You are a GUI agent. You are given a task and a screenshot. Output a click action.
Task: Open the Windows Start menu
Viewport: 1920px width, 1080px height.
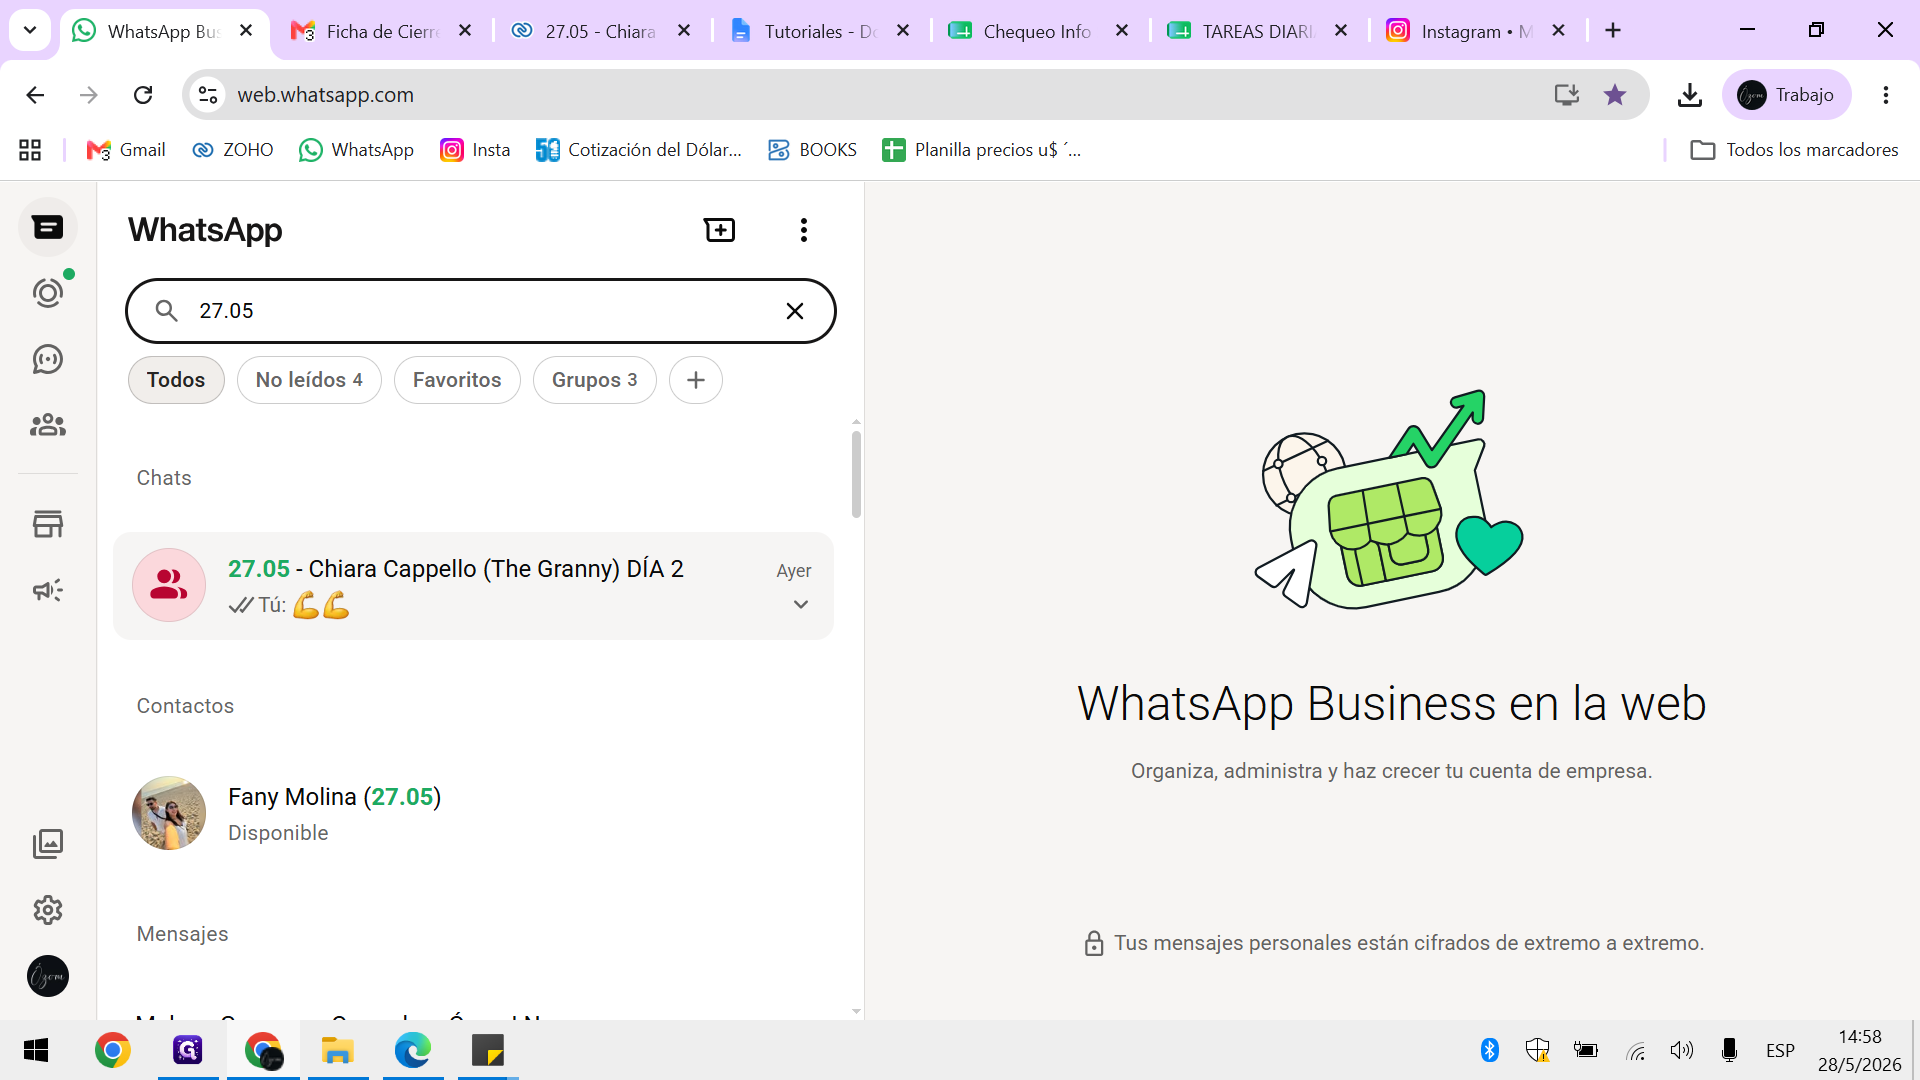point(36,1050)
